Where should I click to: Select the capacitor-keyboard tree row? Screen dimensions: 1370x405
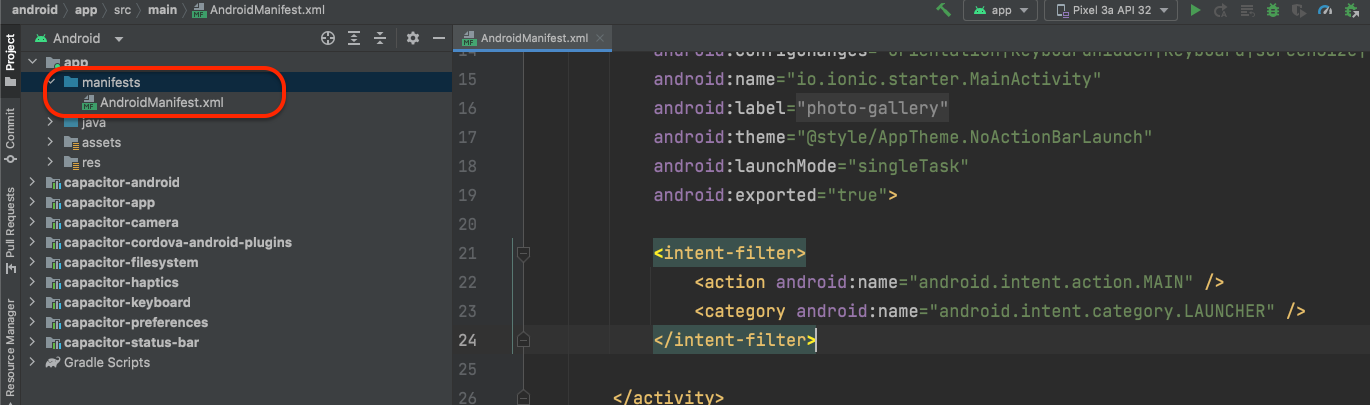point(236,302)
